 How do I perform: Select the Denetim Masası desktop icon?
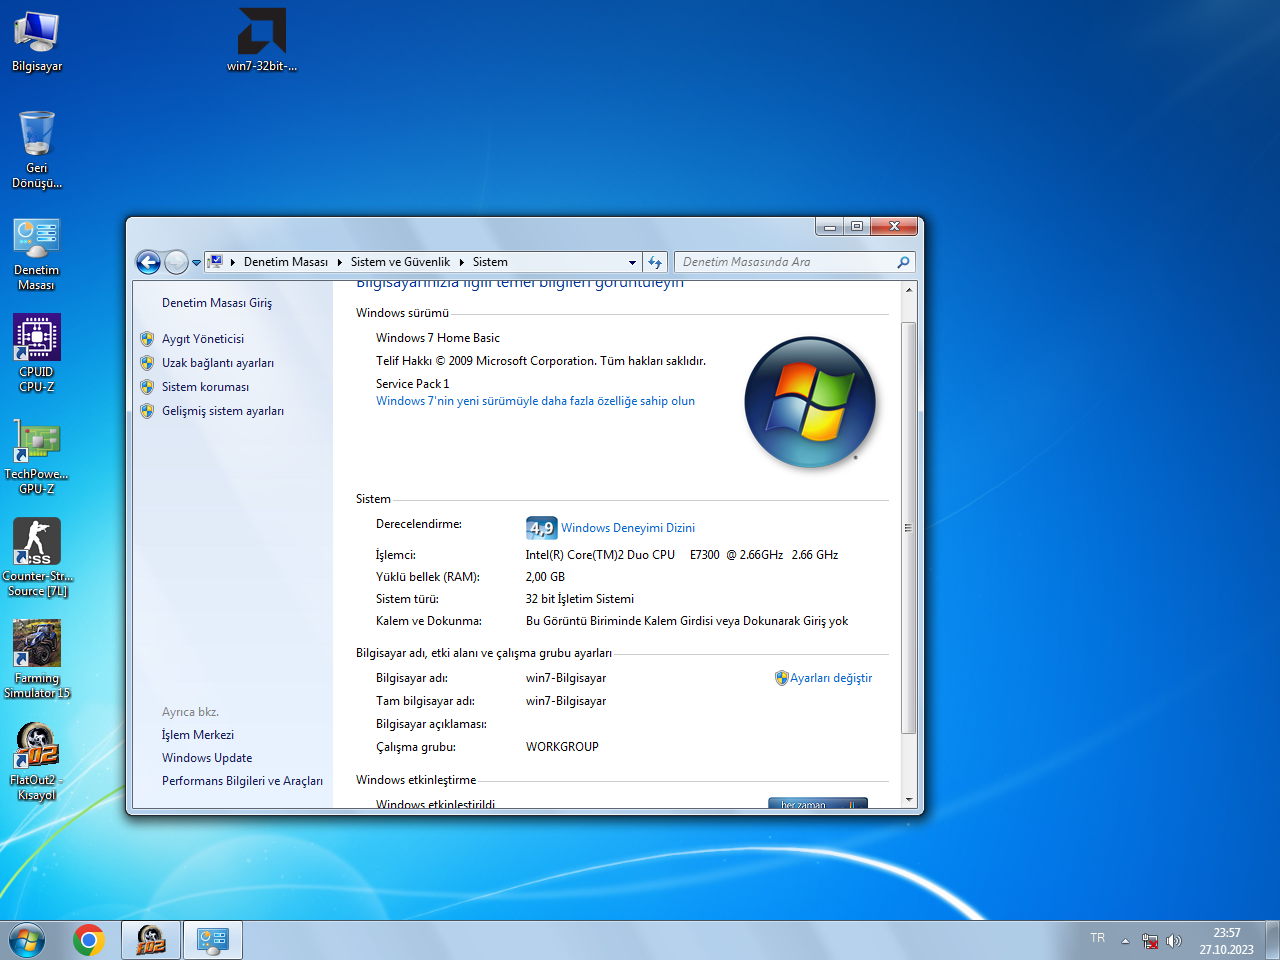[x=37, y=254]
